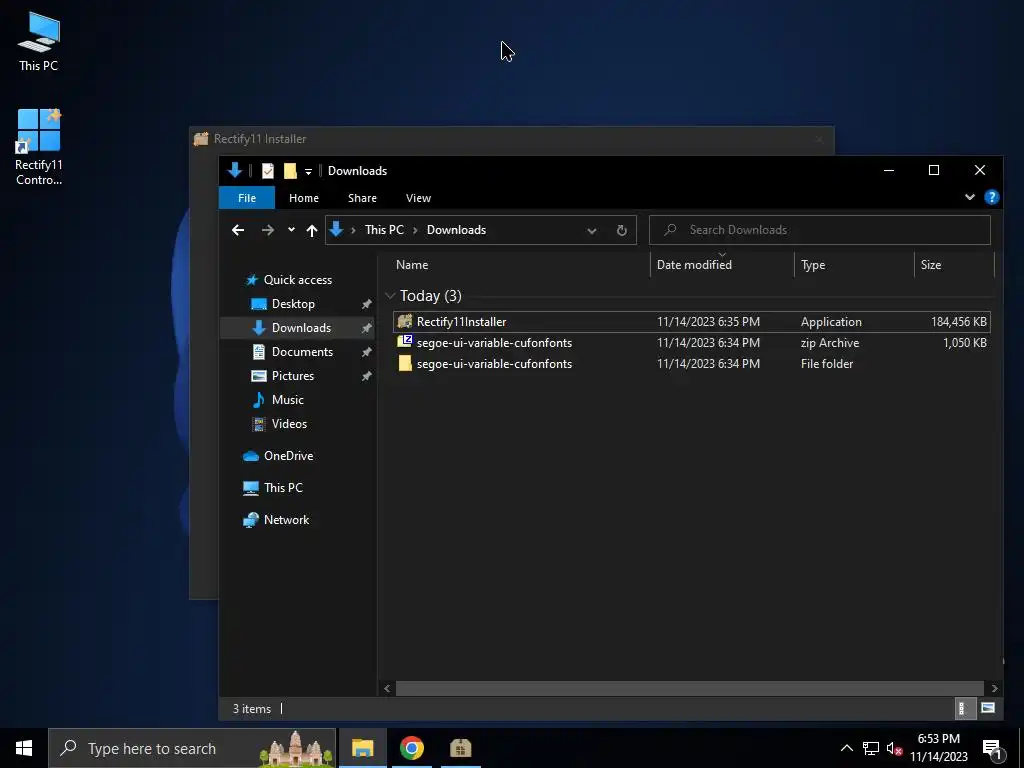The height and width of the screenshot is (768, 1024).
Task: Click the Properties quick access toolbar icon
Action: [268, 171]
